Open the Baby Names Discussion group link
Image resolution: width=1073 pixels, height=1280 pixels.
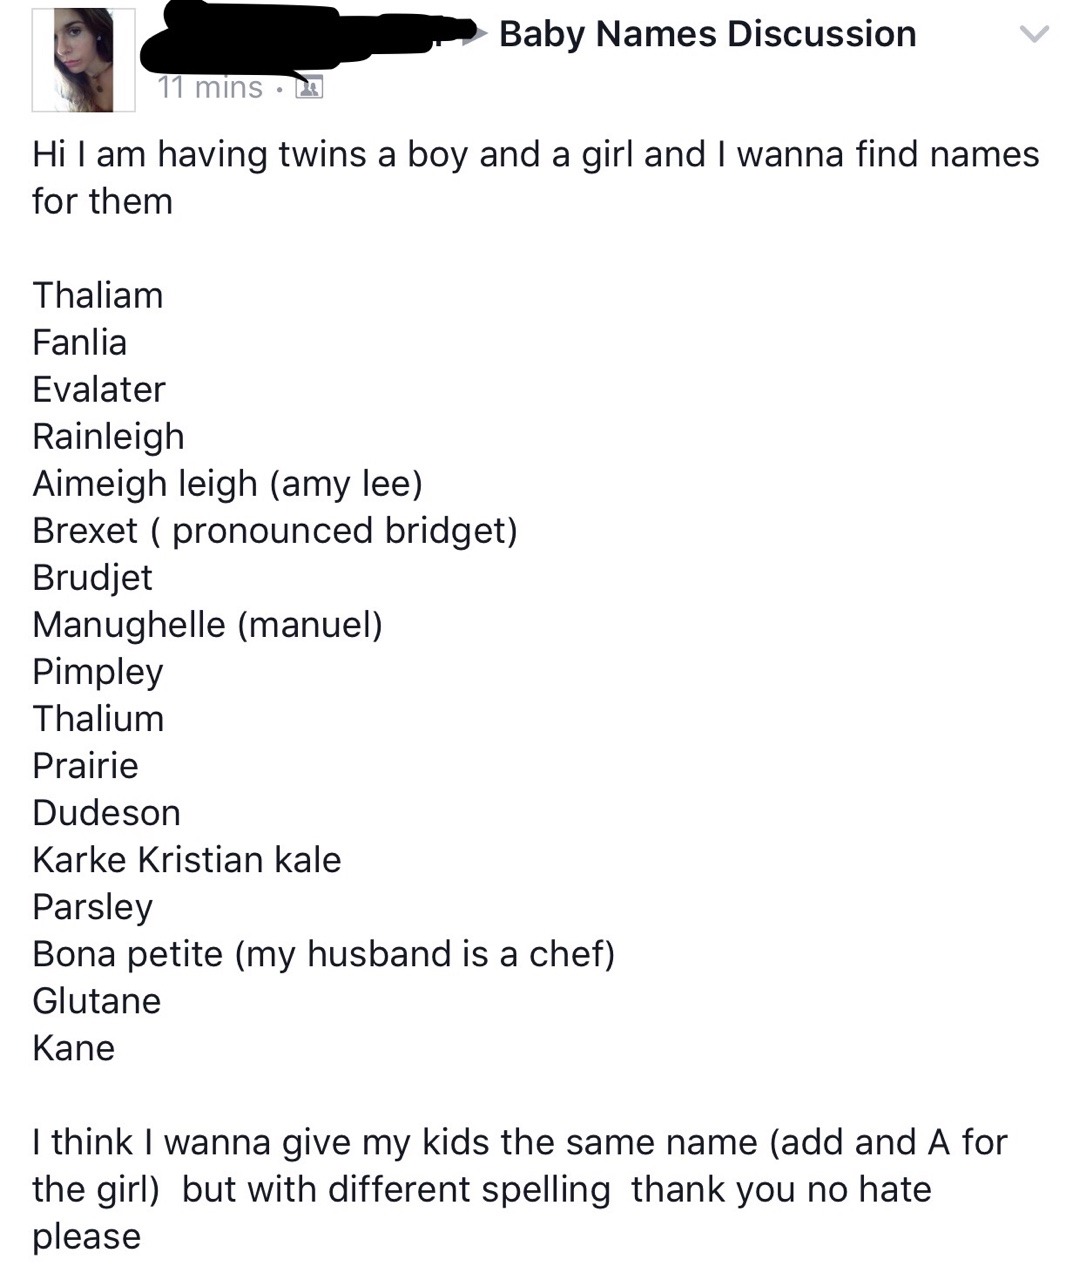click(707, 34)
